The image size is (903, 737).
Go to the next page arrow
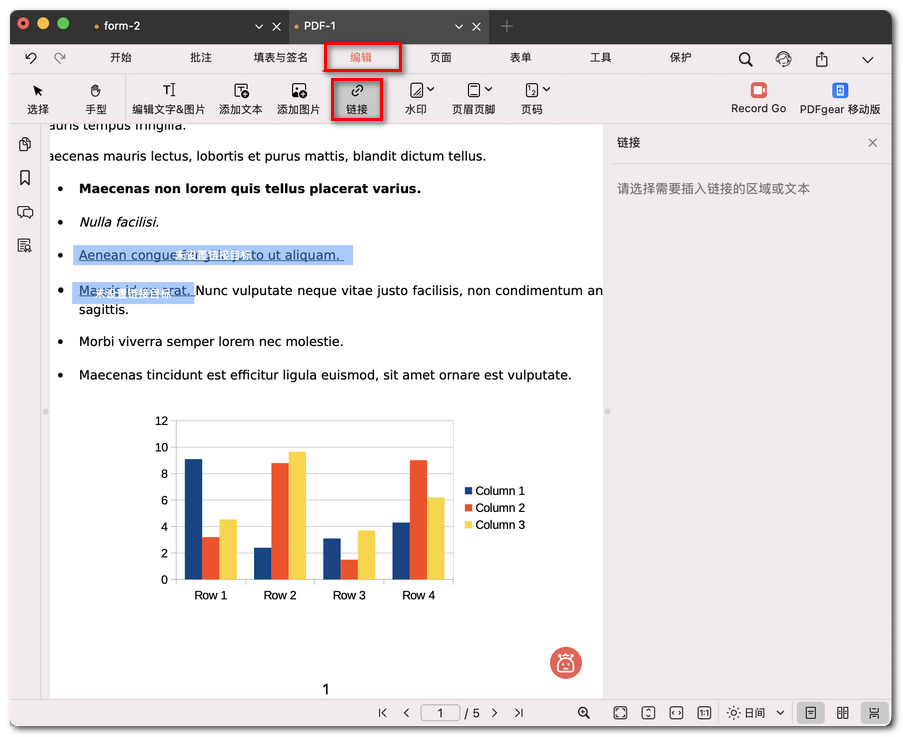494,713
